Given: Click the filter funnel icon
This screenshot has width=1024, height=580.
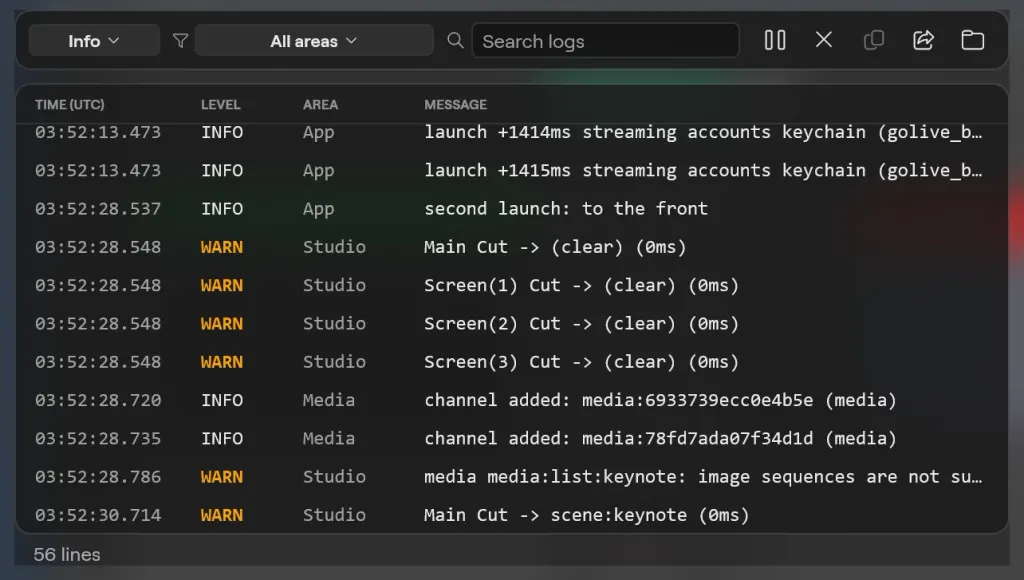Looking at the screenshot, I should point(180,41).
